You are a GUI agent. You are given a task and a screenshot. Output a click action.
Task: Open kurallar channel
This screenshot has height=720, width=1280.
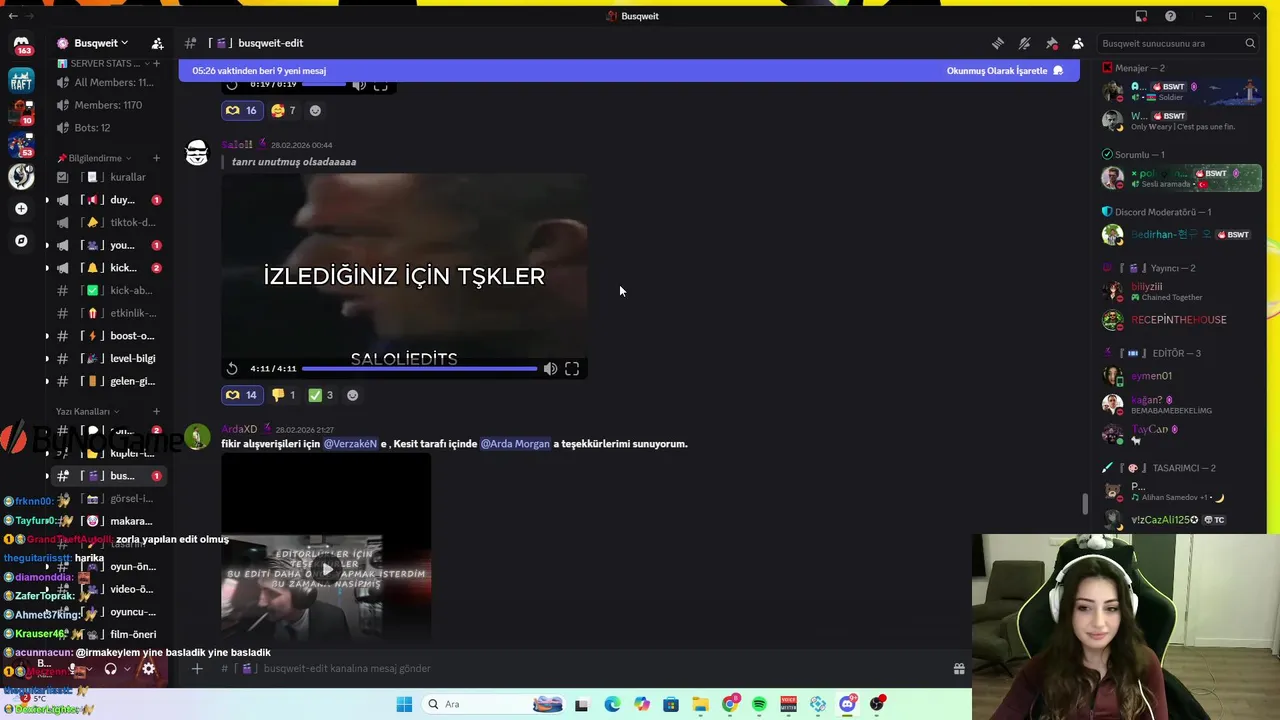(x=108, y=177)
